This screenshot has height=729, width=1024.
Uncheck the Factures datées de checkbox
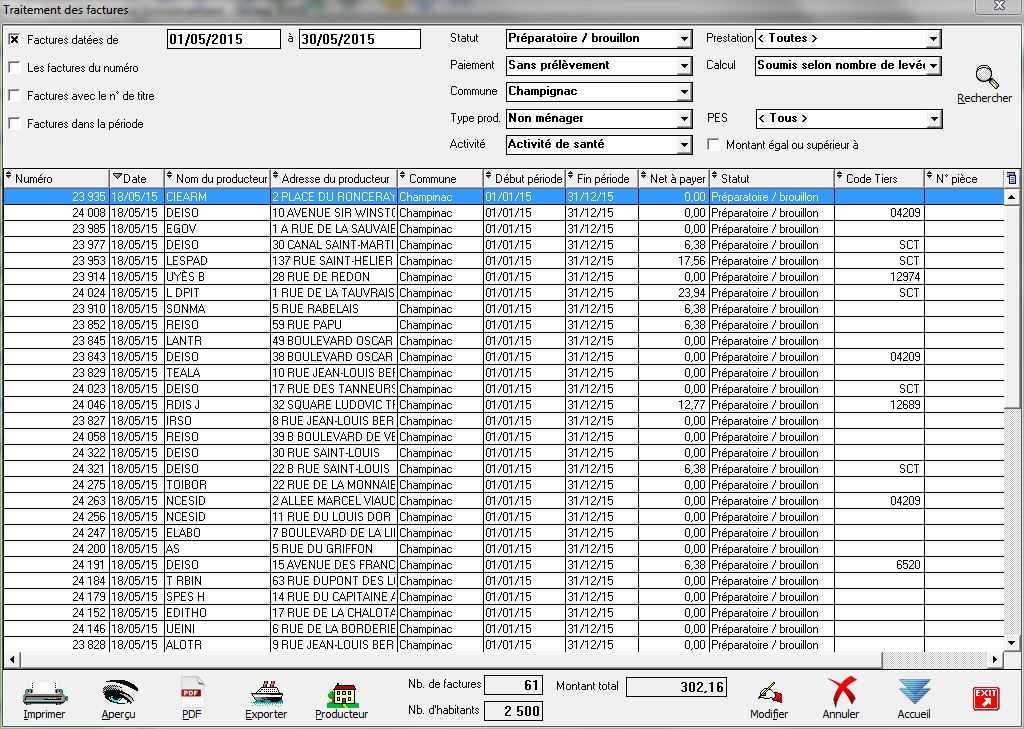click(x=14, y=40)
